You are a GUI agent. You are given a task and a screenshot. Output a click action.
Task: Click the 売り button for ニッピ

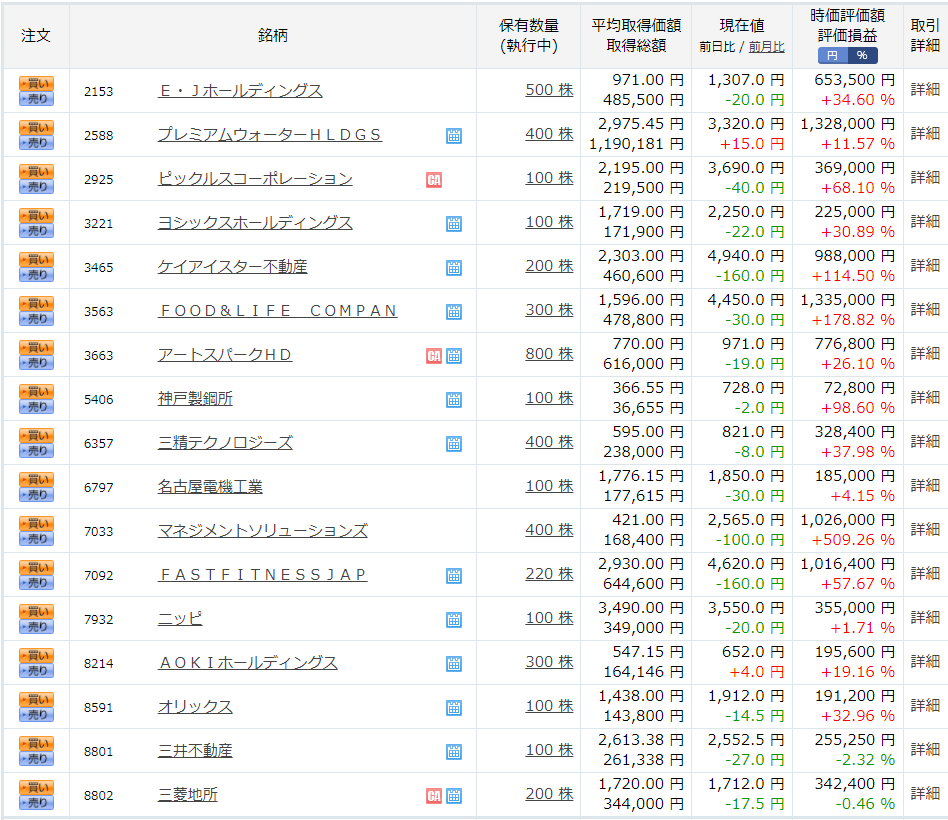(36, 626)
